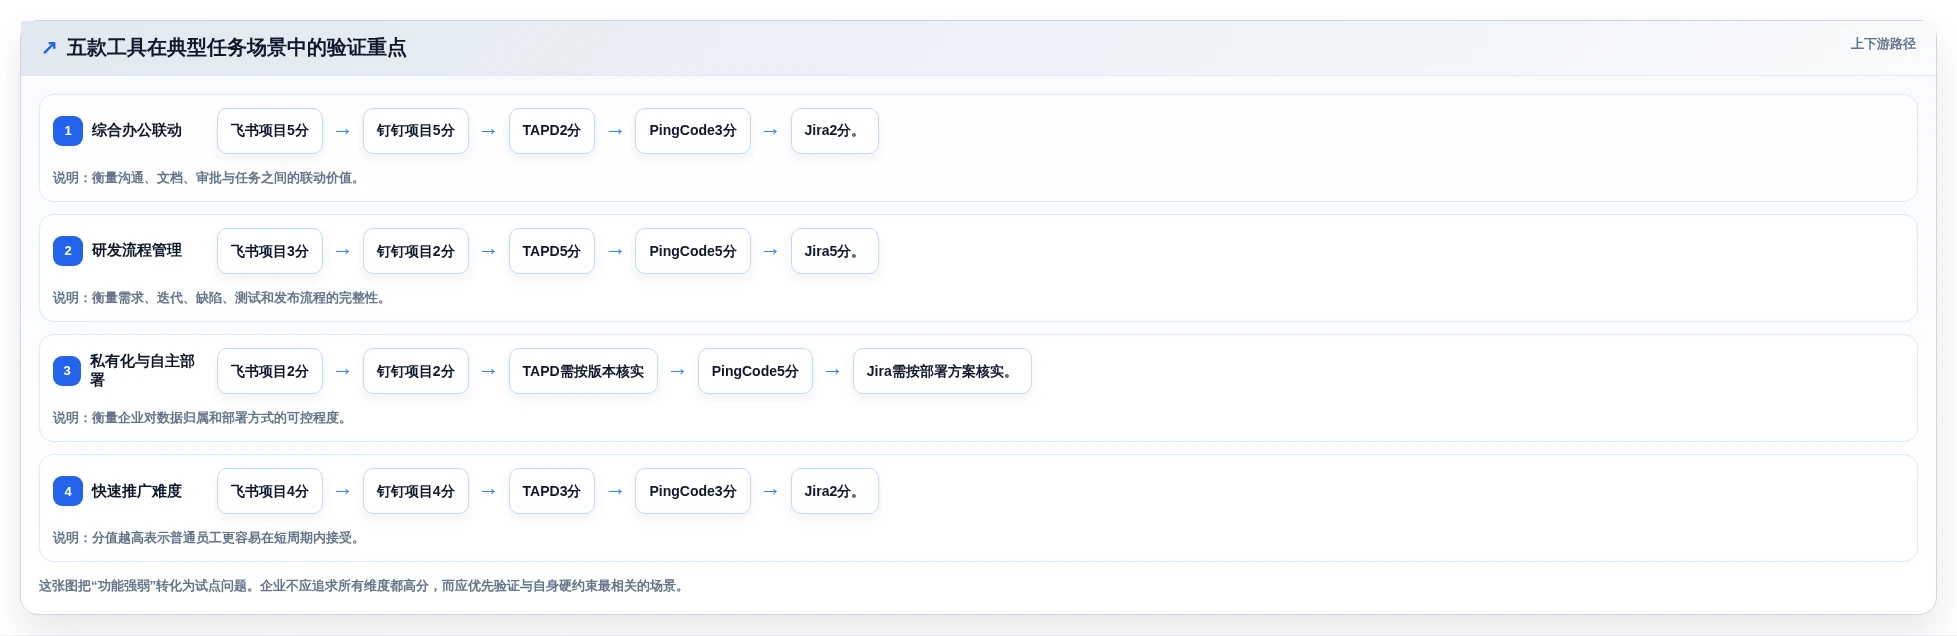The width and height of the screenshot is (1957, 636).
Task: Click PingCode5分 chip in 研发流程管理
Action: [693, 251]
